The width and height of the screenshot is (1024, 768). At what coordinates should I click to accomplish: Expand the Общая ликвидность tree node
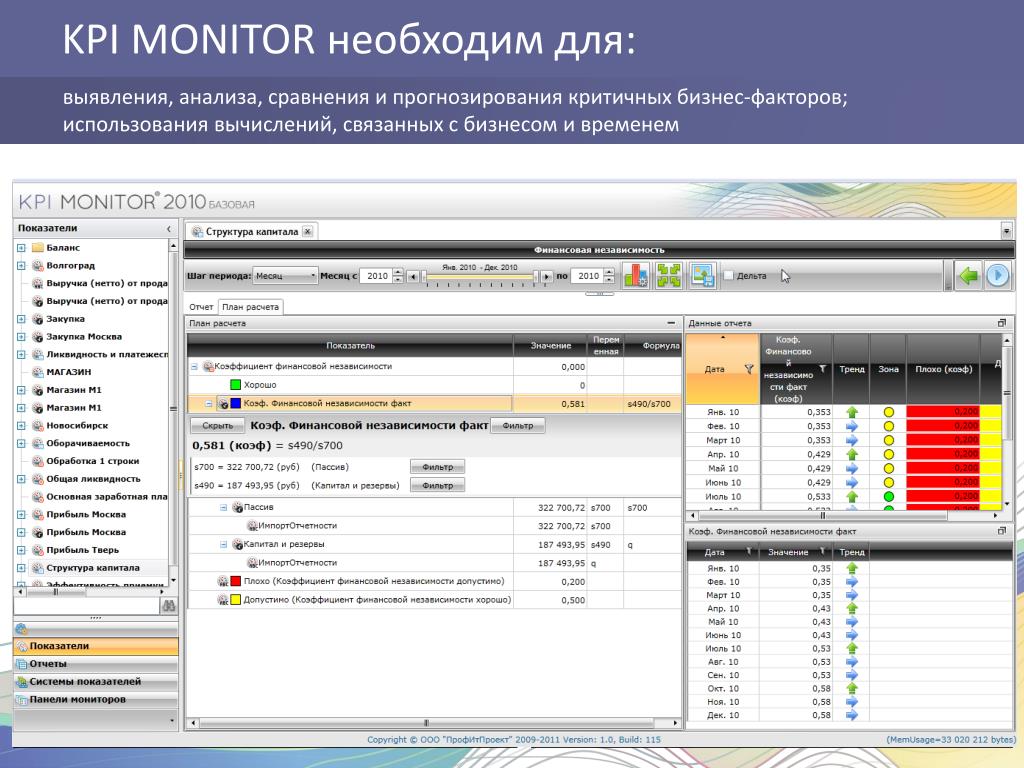pos(21,479)
